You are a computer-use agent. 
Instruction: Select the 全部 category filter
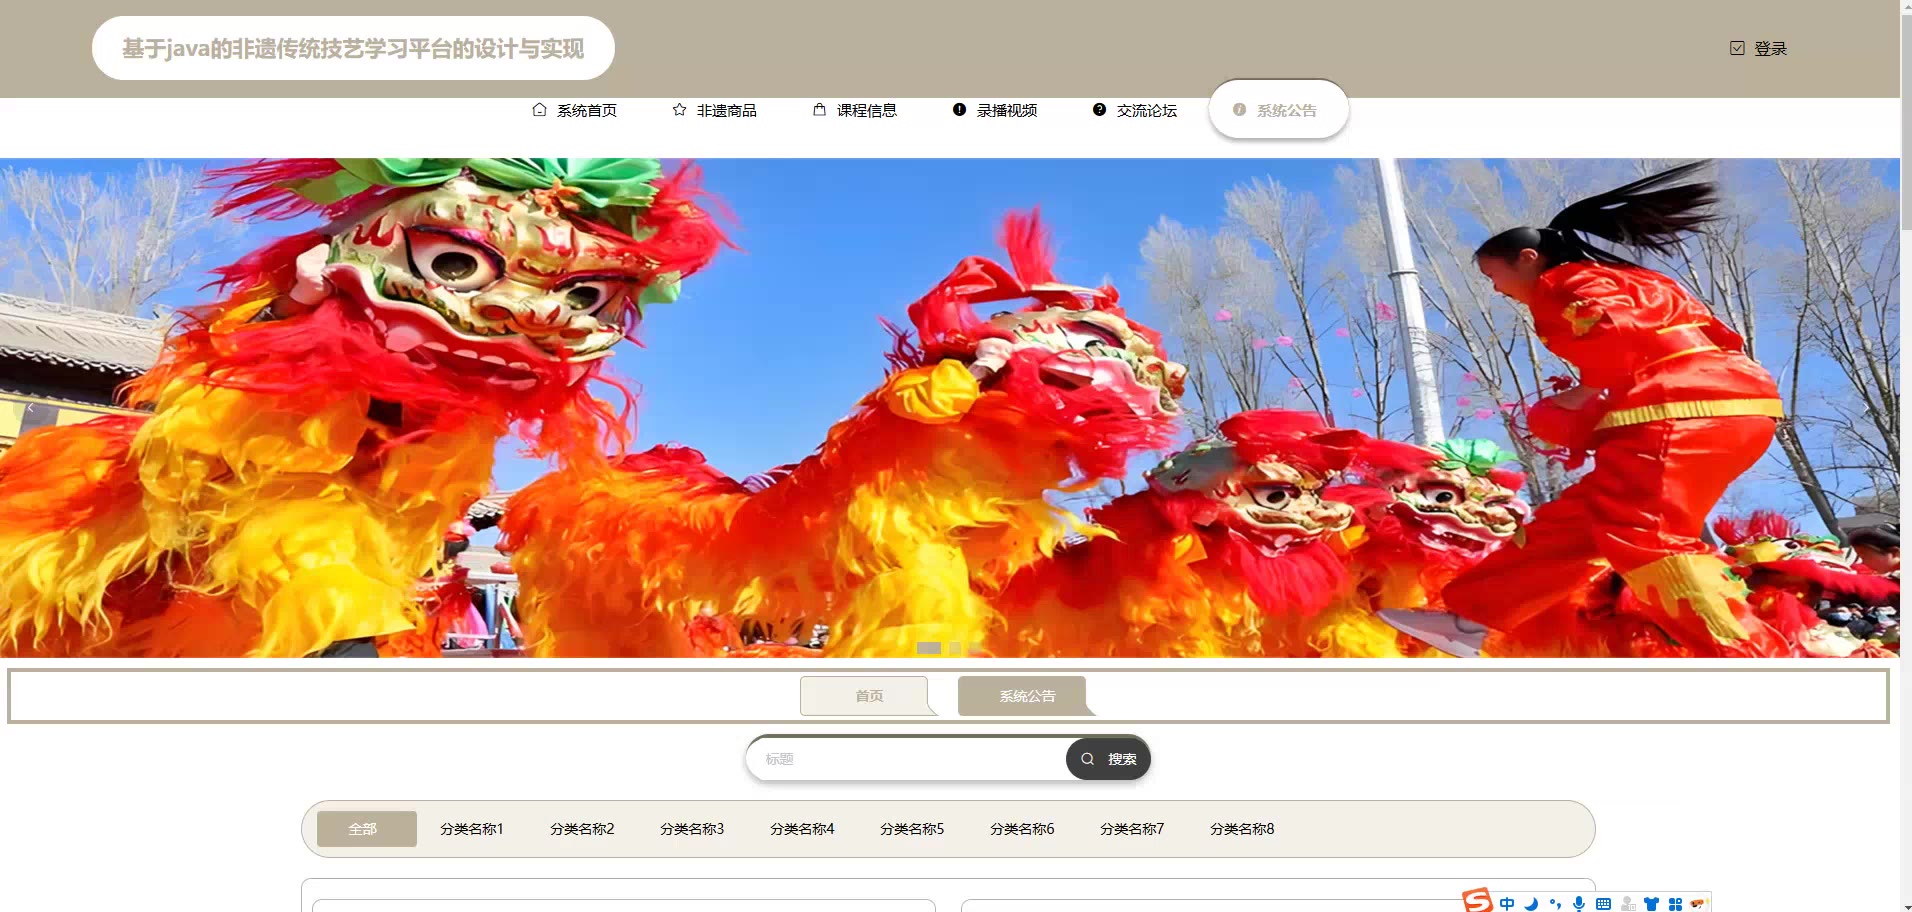coord(367,829)
